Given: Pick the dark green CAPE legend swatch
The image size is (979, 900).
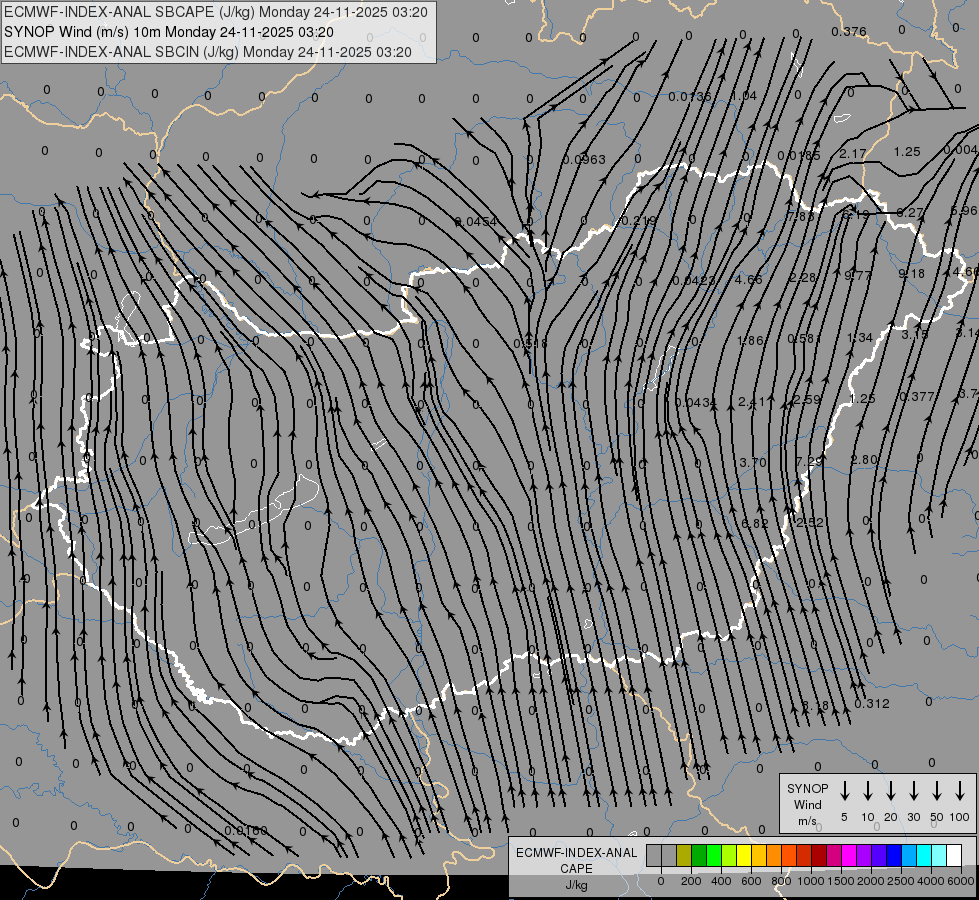Looking at the screenshot, I should click(x=699, y=856).
